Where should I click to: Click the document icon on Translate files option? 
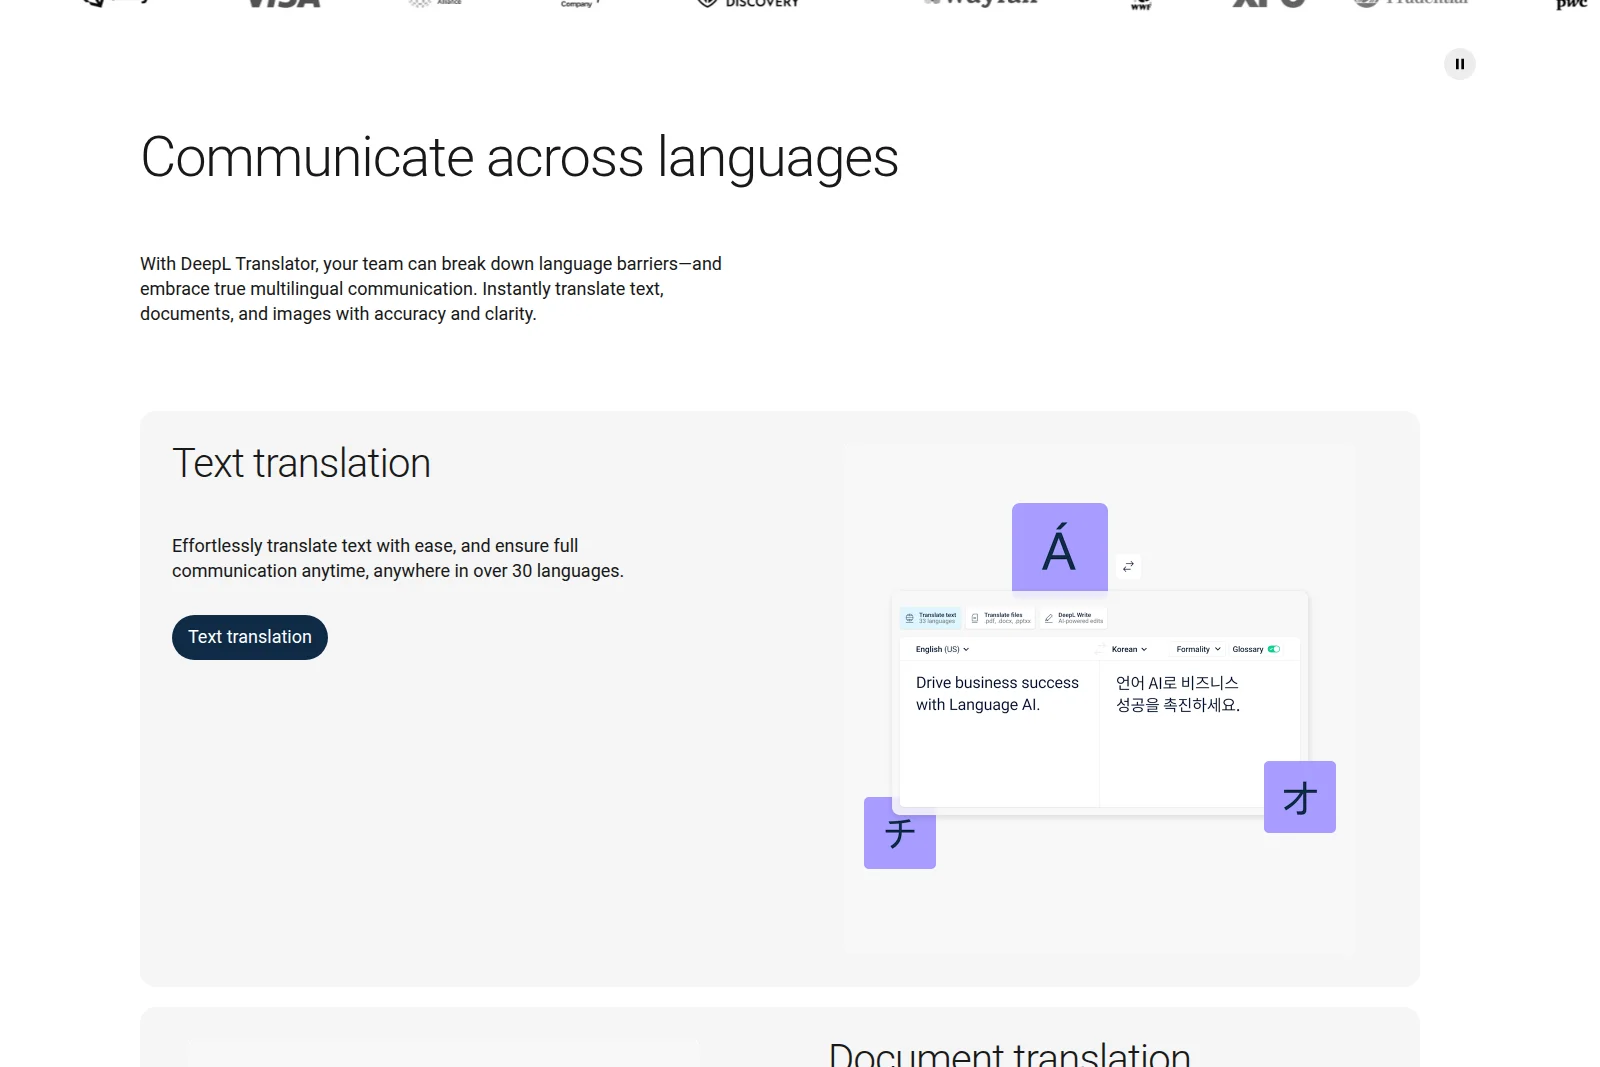(975, 618)
